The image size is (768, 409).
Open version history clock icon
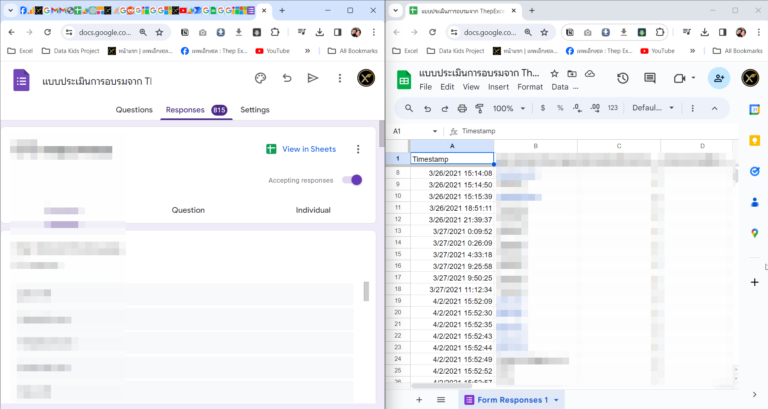click(x=623, y=78)
